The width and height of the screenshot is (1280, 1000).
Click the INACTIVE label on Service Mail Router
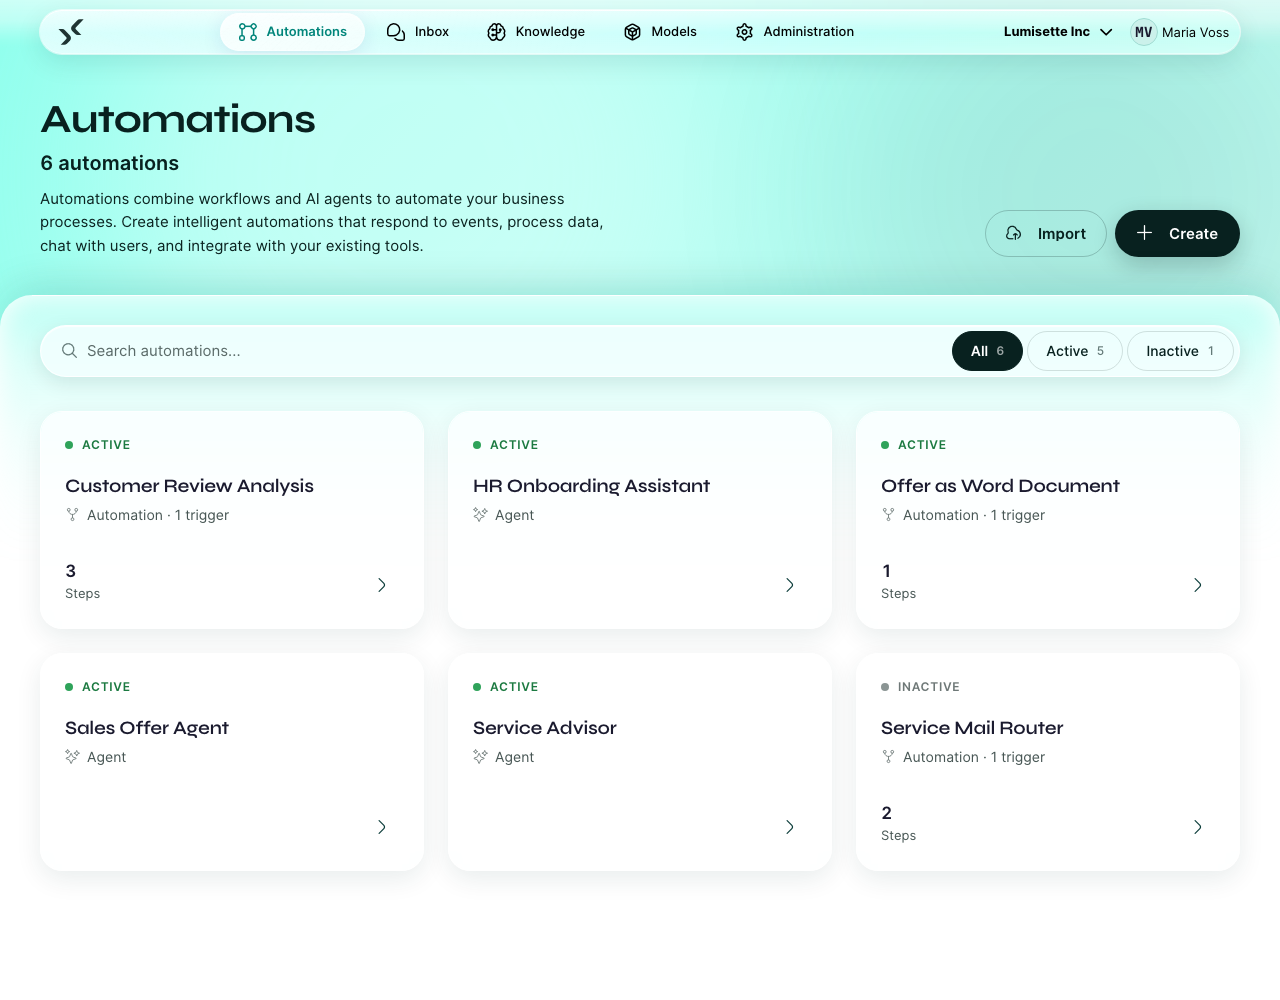pos(929,687)
